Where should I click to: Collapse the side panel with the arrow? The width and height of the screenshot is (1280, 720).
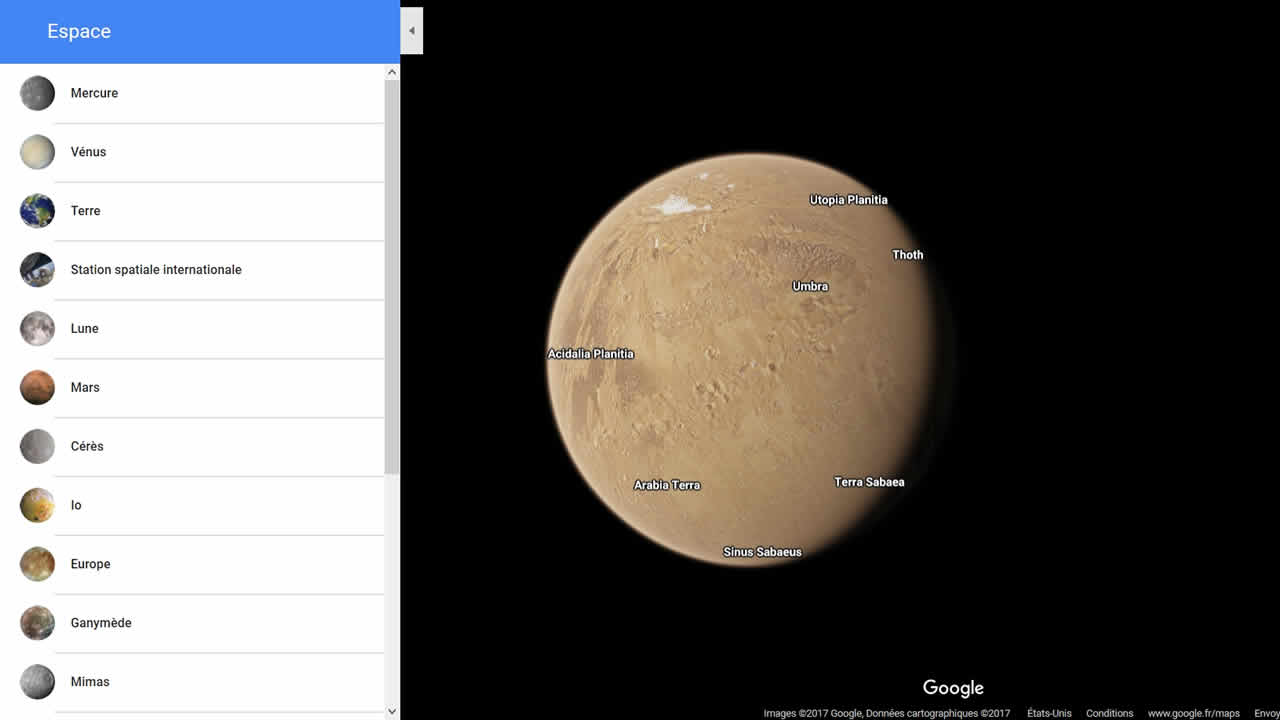411,31
